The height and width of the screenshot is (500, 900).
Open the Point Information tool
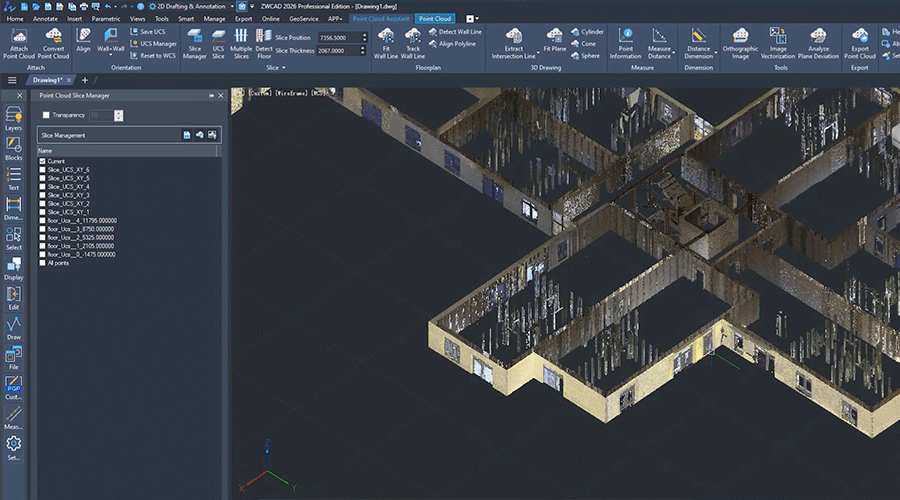(625, 44)
